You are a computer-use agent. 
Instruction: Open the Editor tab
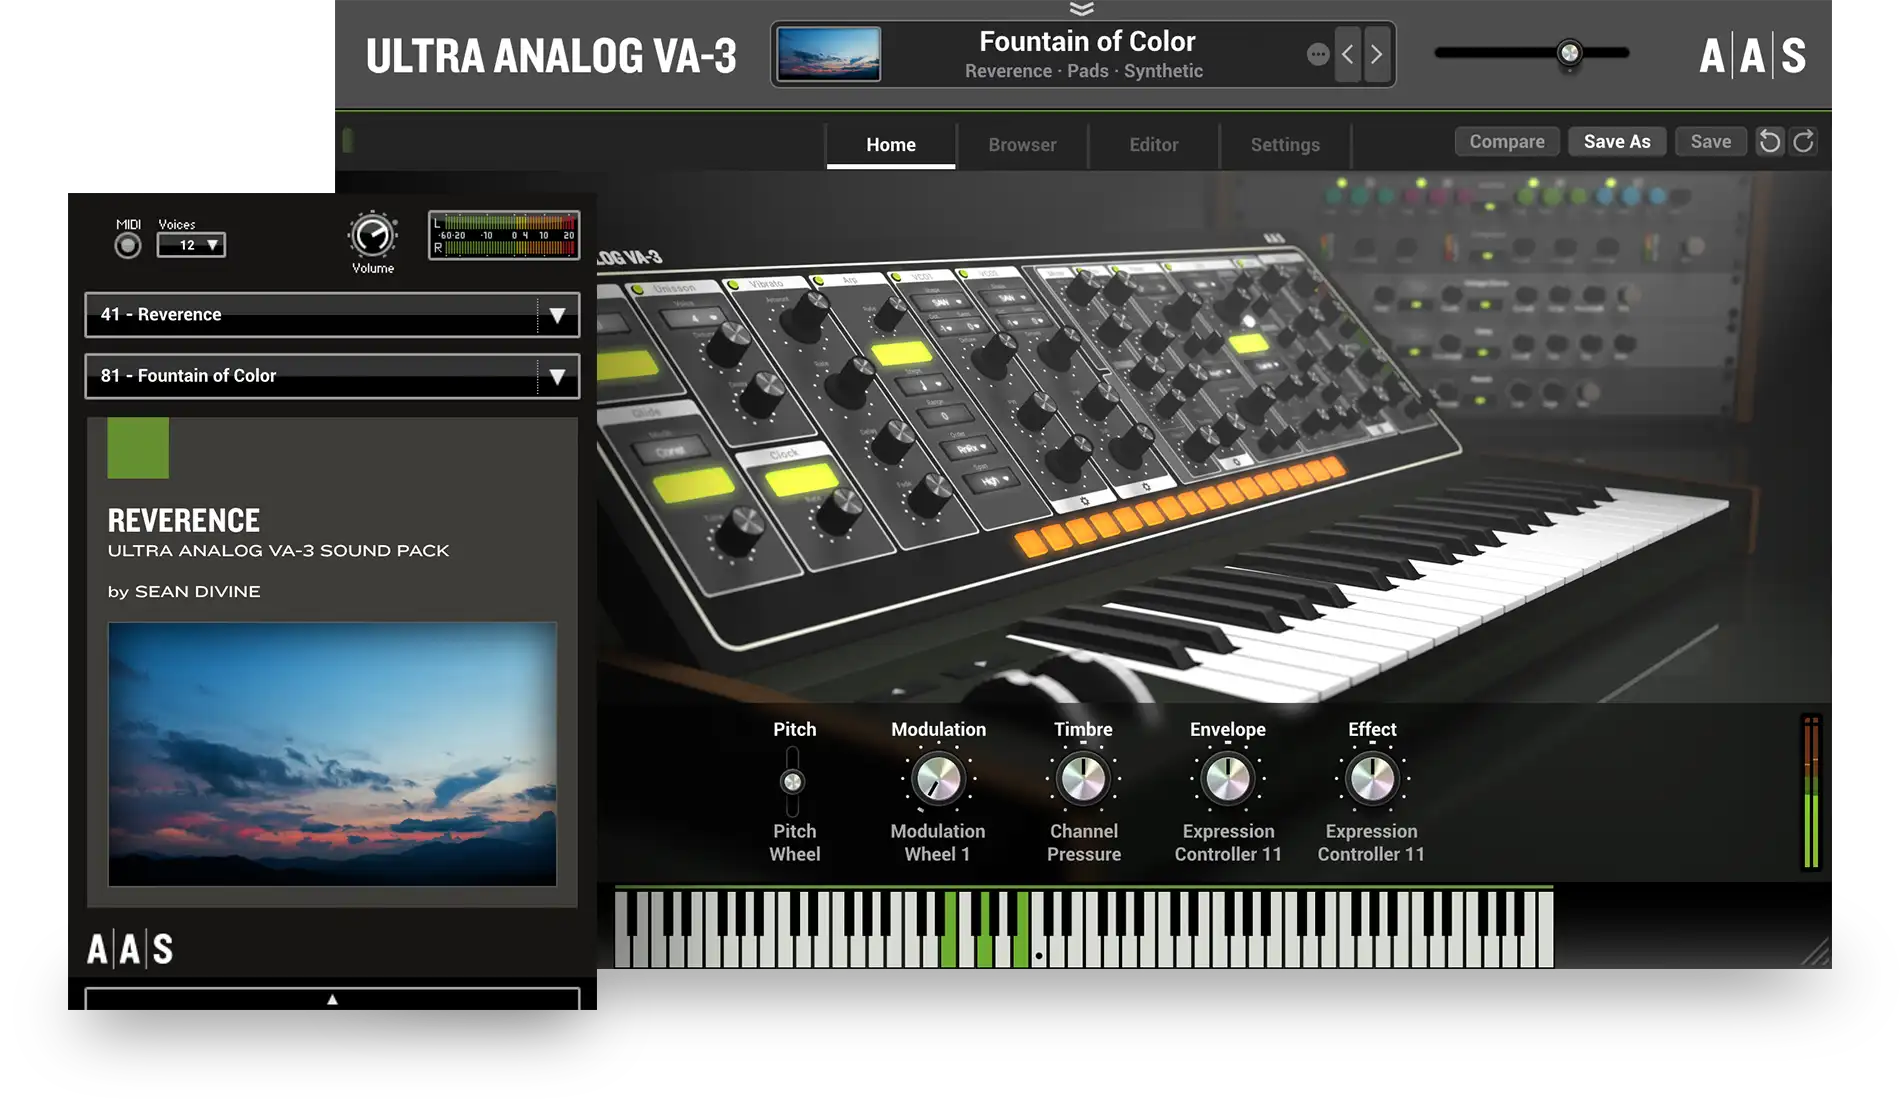pos(1153,145)
